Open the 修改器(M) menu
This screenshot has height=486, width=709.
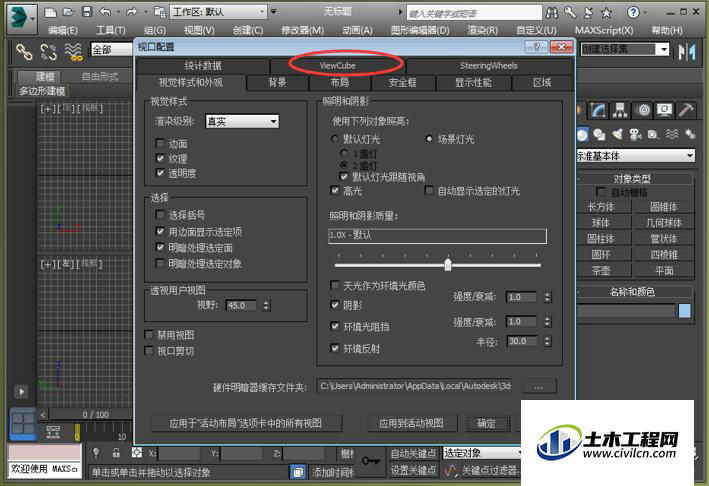click(x=303, y=30)
